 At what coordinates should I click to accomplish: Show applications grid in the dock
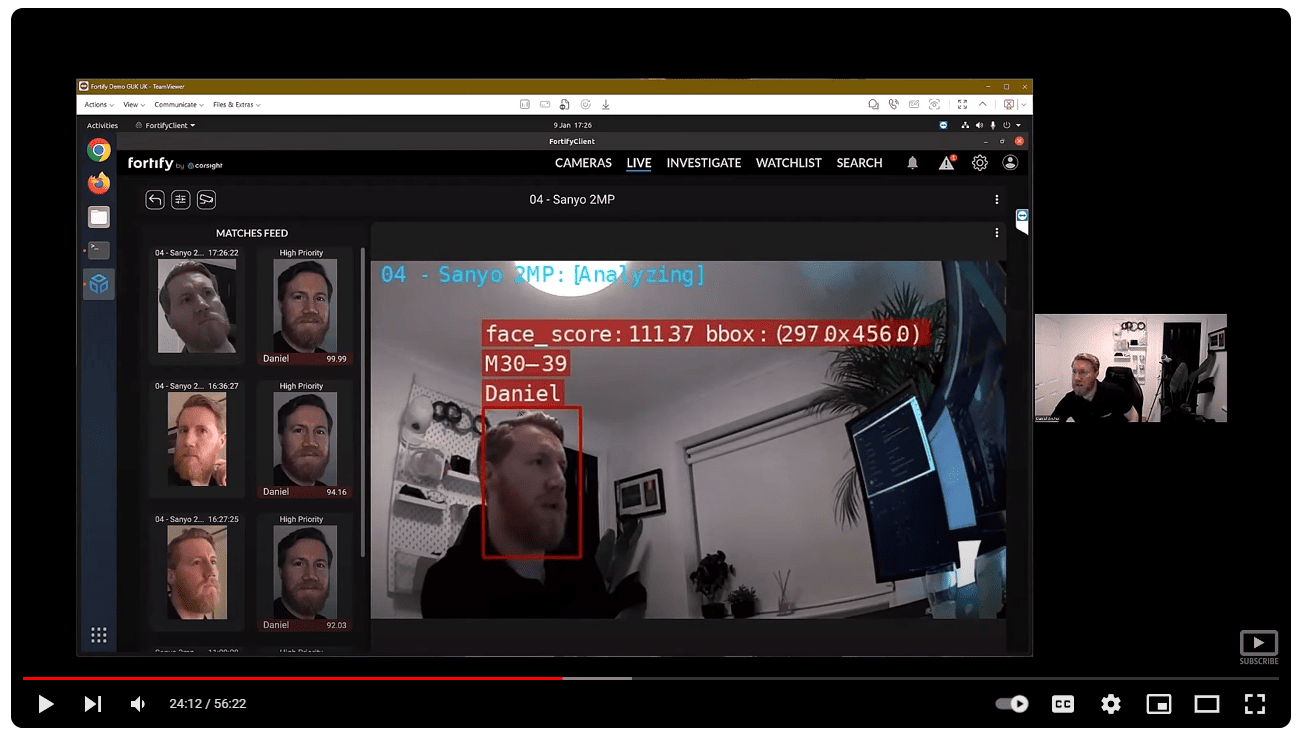(x=98, y=635)
